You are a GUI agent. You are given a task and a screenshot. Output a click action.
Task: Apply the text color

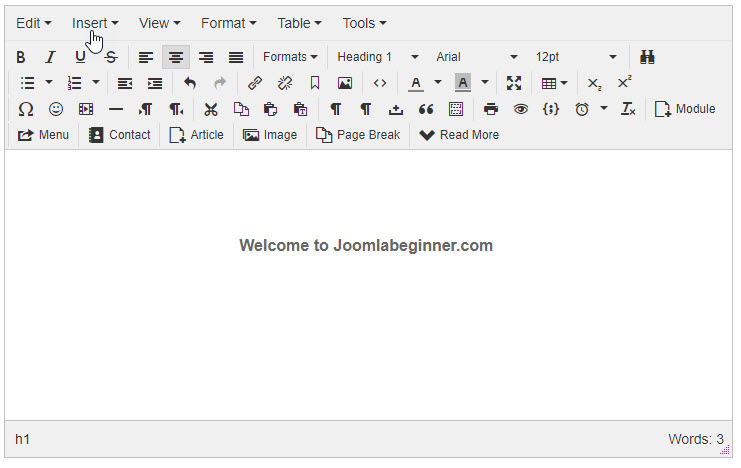415,83
